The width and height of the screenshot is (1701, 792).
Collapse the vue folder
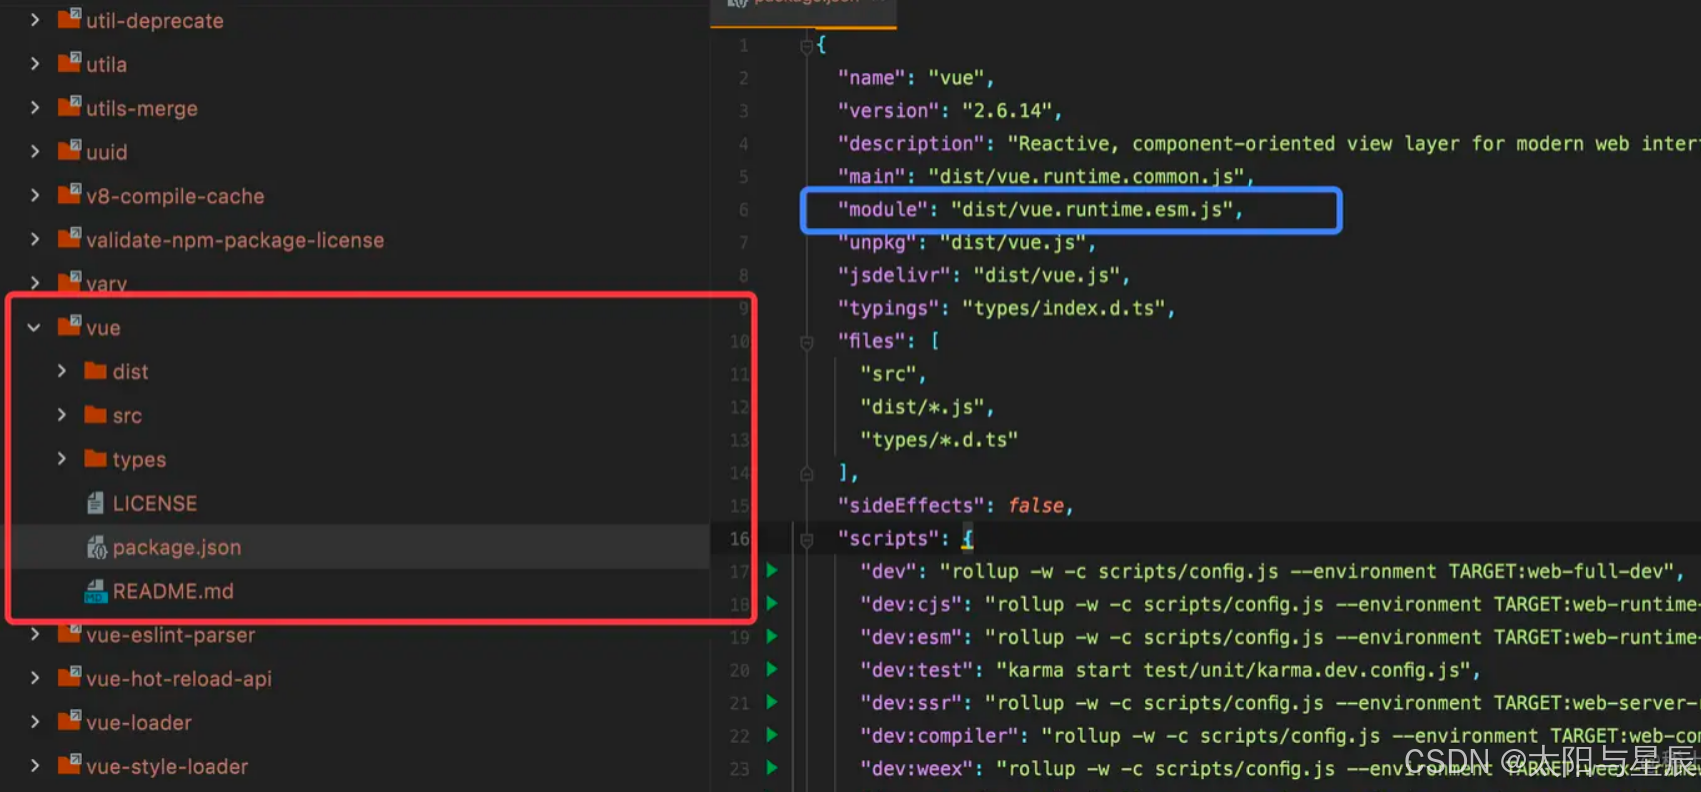tap(35, 327)
